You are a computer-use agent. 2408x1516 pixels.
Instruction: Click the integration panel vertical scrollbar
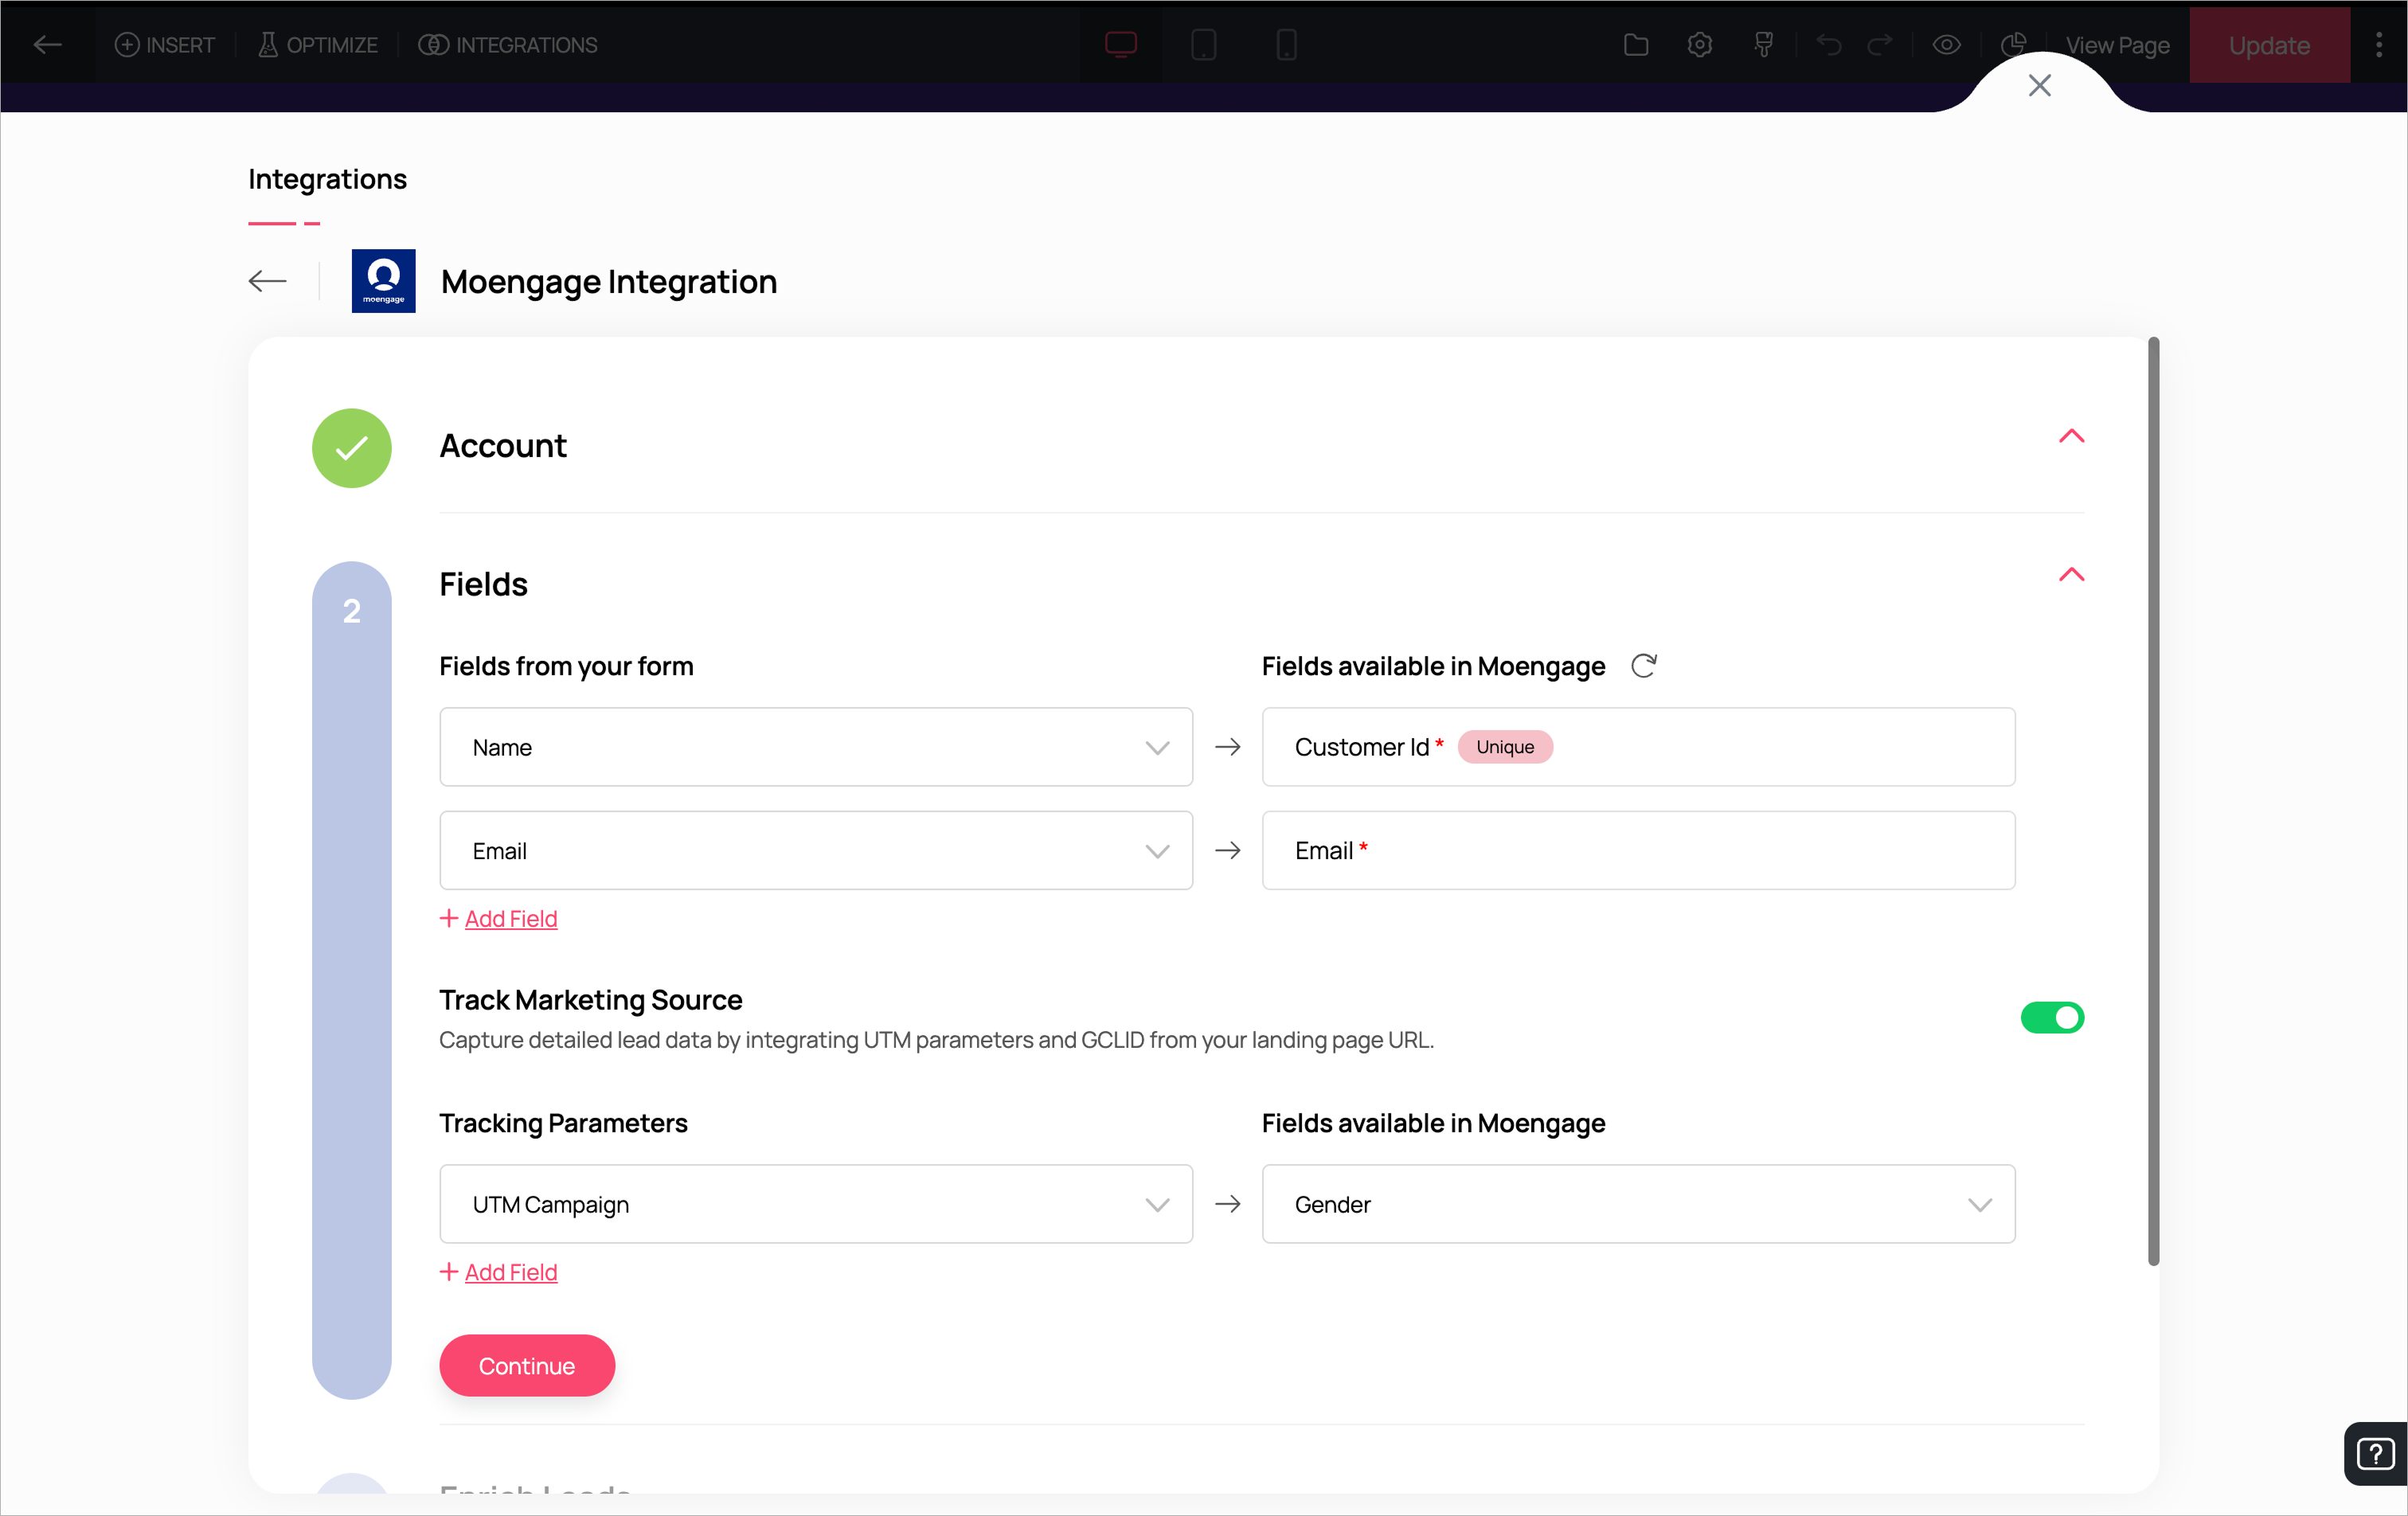(2152, 800)
